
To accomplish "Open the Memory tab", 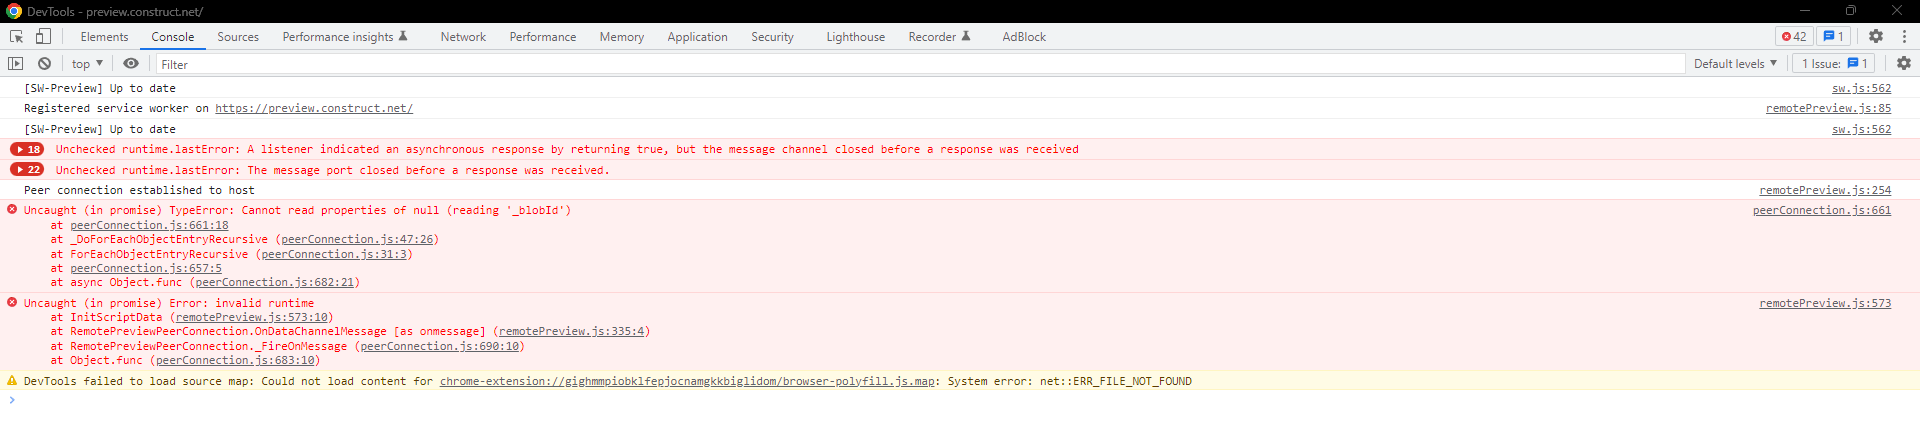I will tap(622, 37).
